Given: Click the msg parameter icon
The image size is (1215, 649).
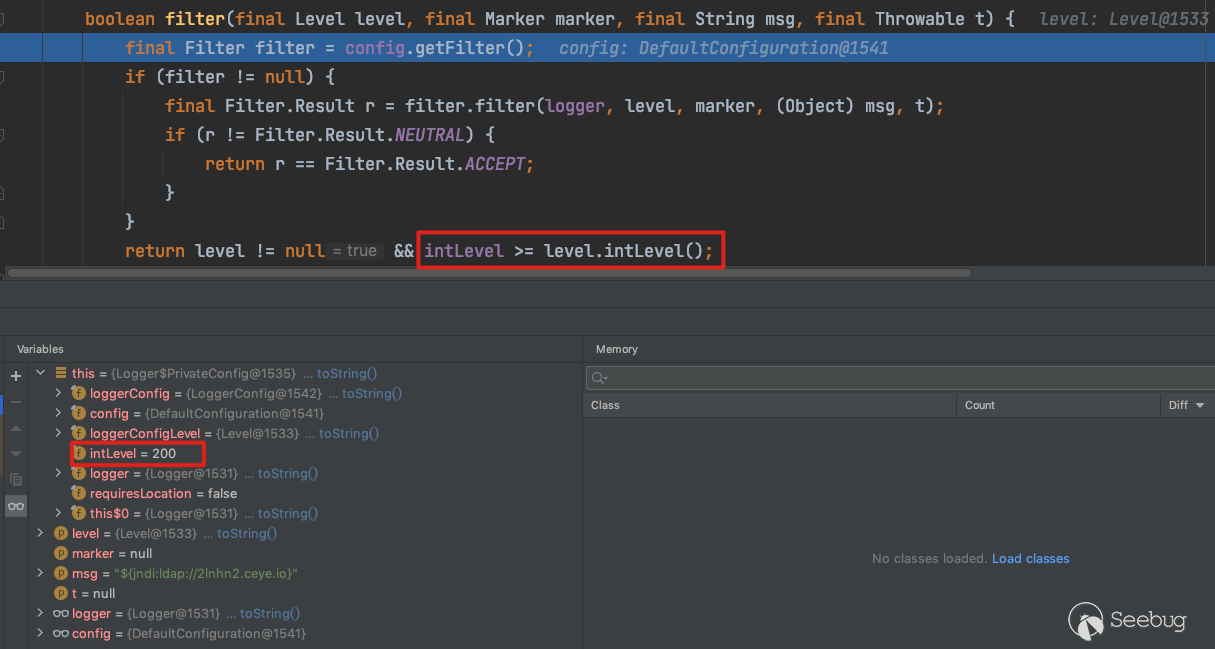Looking at the screenshot, I should pyautogui.click(x=60, y=574).
